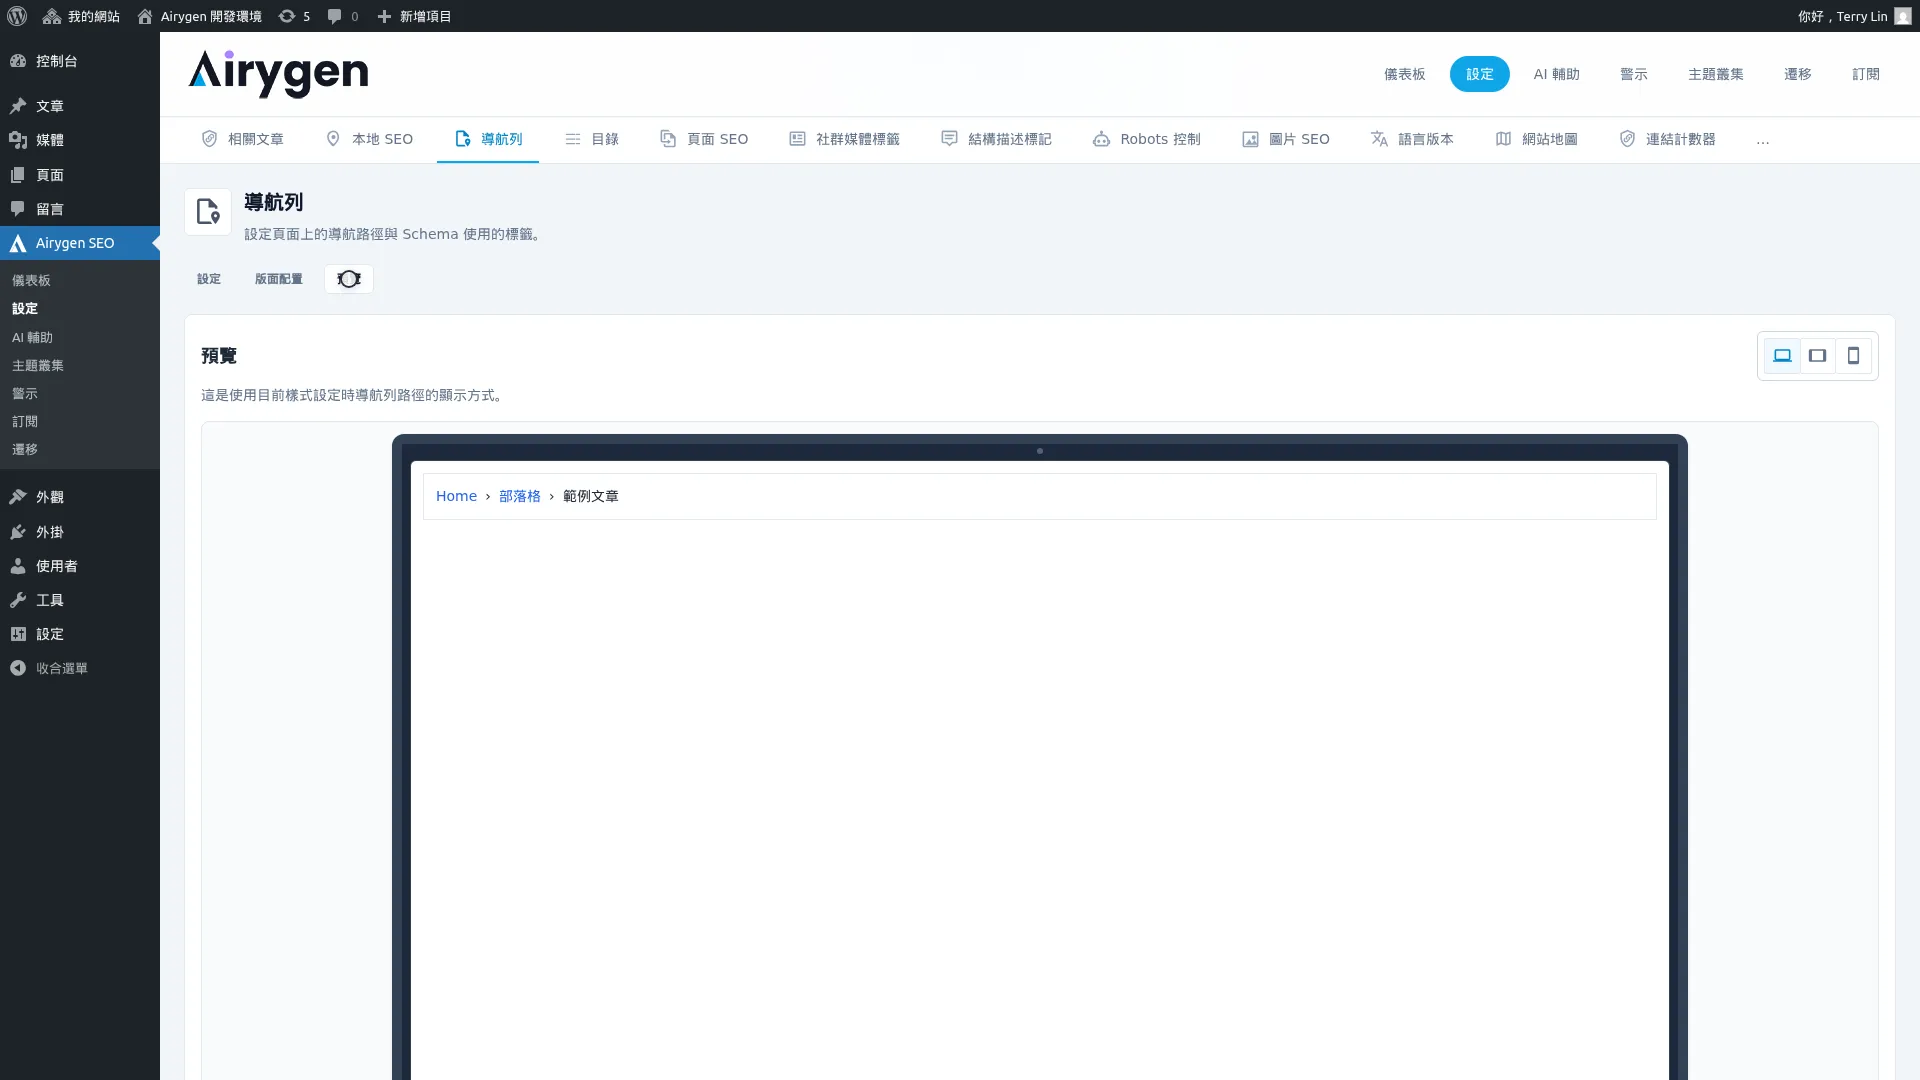Switch to 連結計數器 tab

pos(1667,139)
